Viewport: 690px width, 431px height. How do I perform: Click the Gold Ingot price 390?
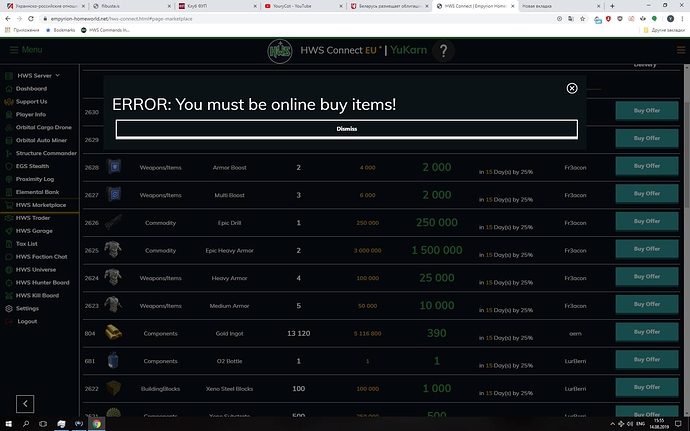pyautogui.click(x=437, y=333)
